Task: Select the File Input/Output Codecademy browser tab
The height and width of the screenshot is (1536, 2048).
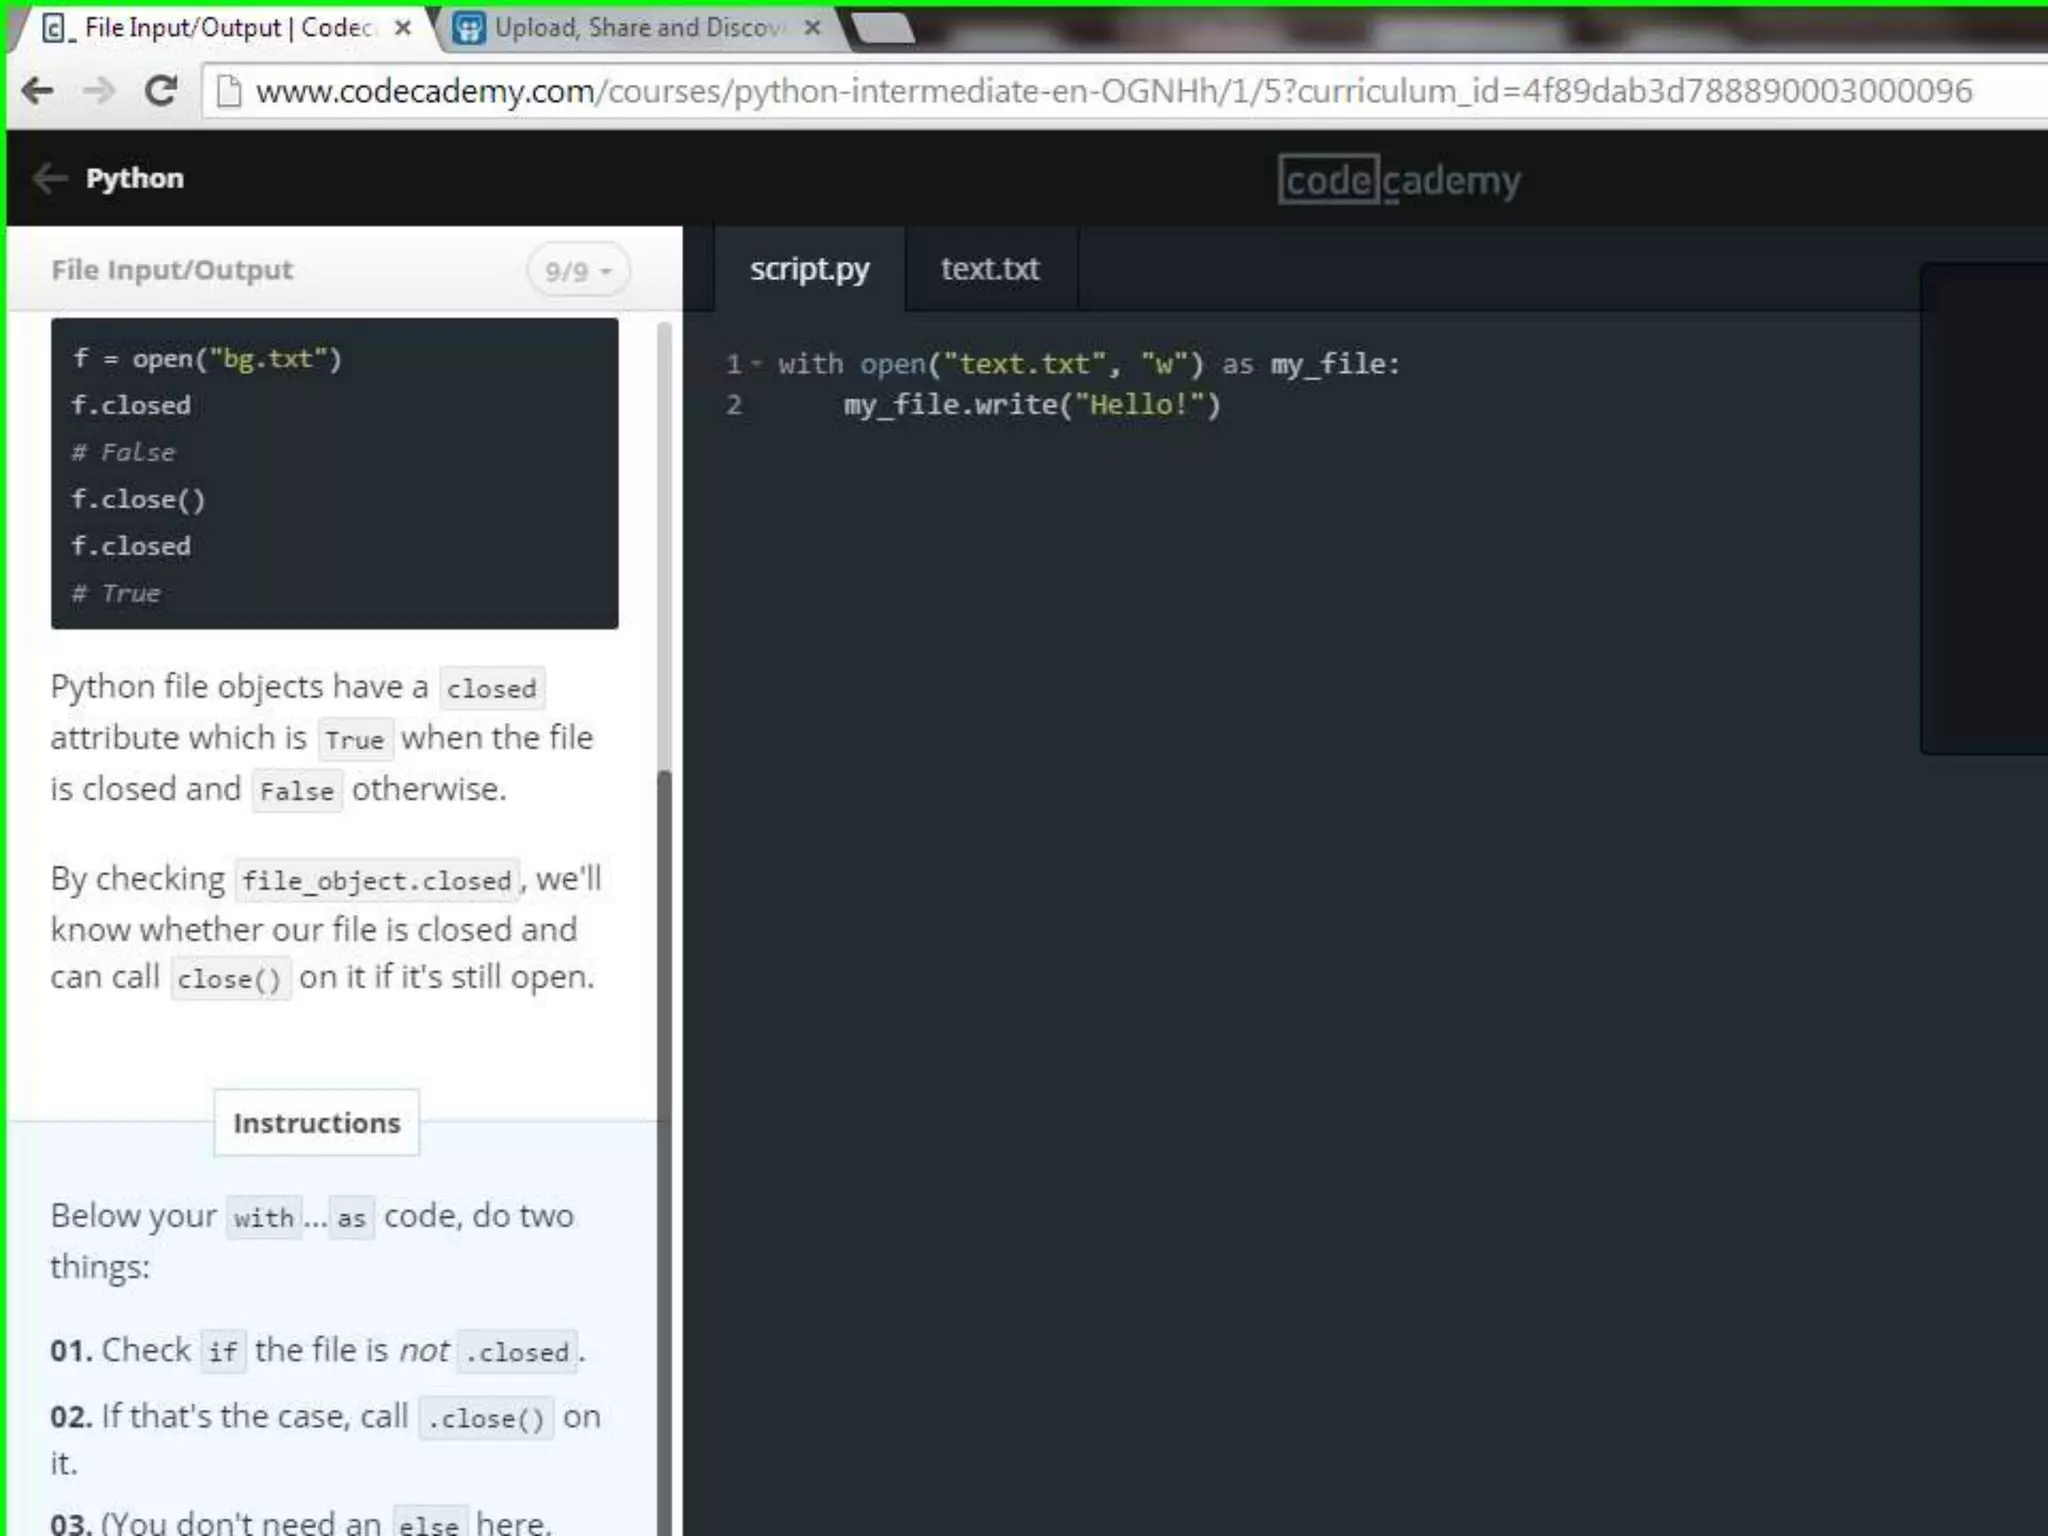Action: click(x=225, y=28)
